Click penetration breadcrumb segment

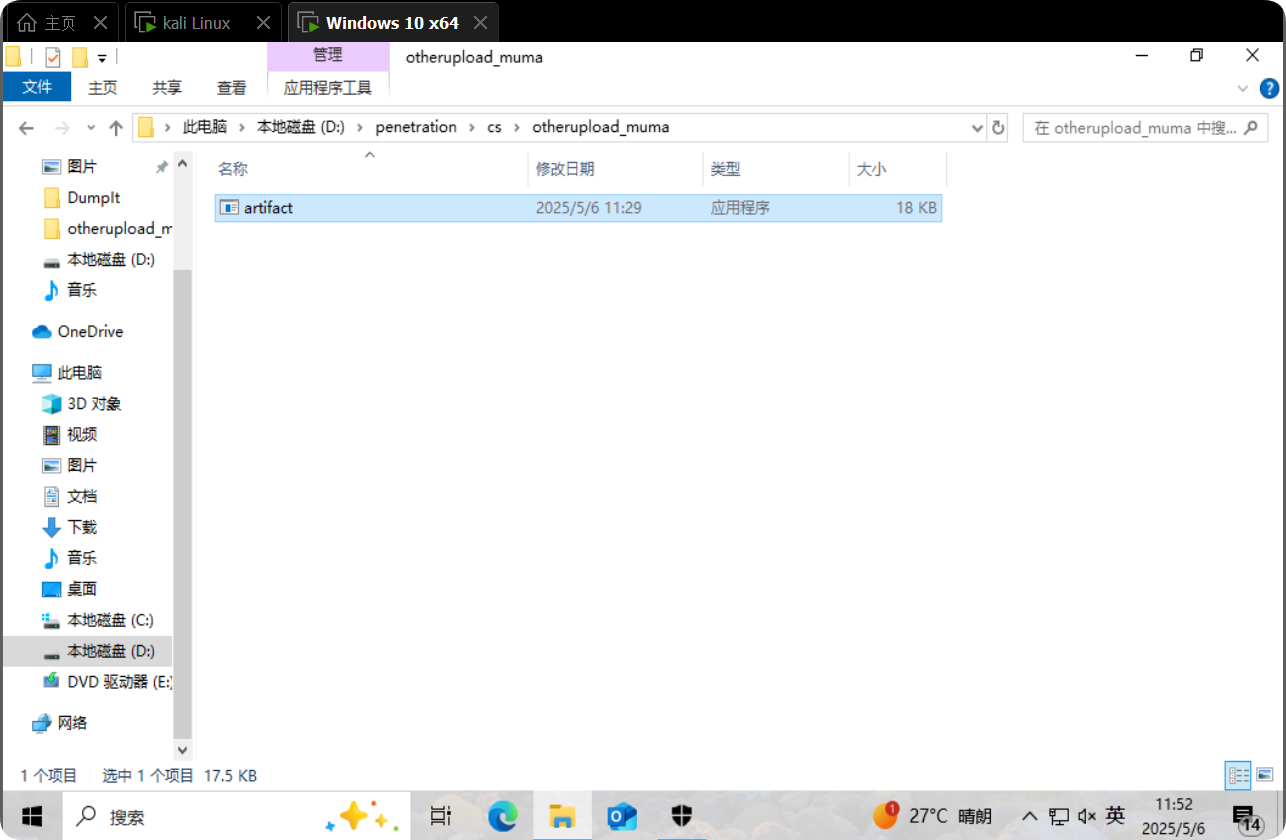tap(416, 127)
